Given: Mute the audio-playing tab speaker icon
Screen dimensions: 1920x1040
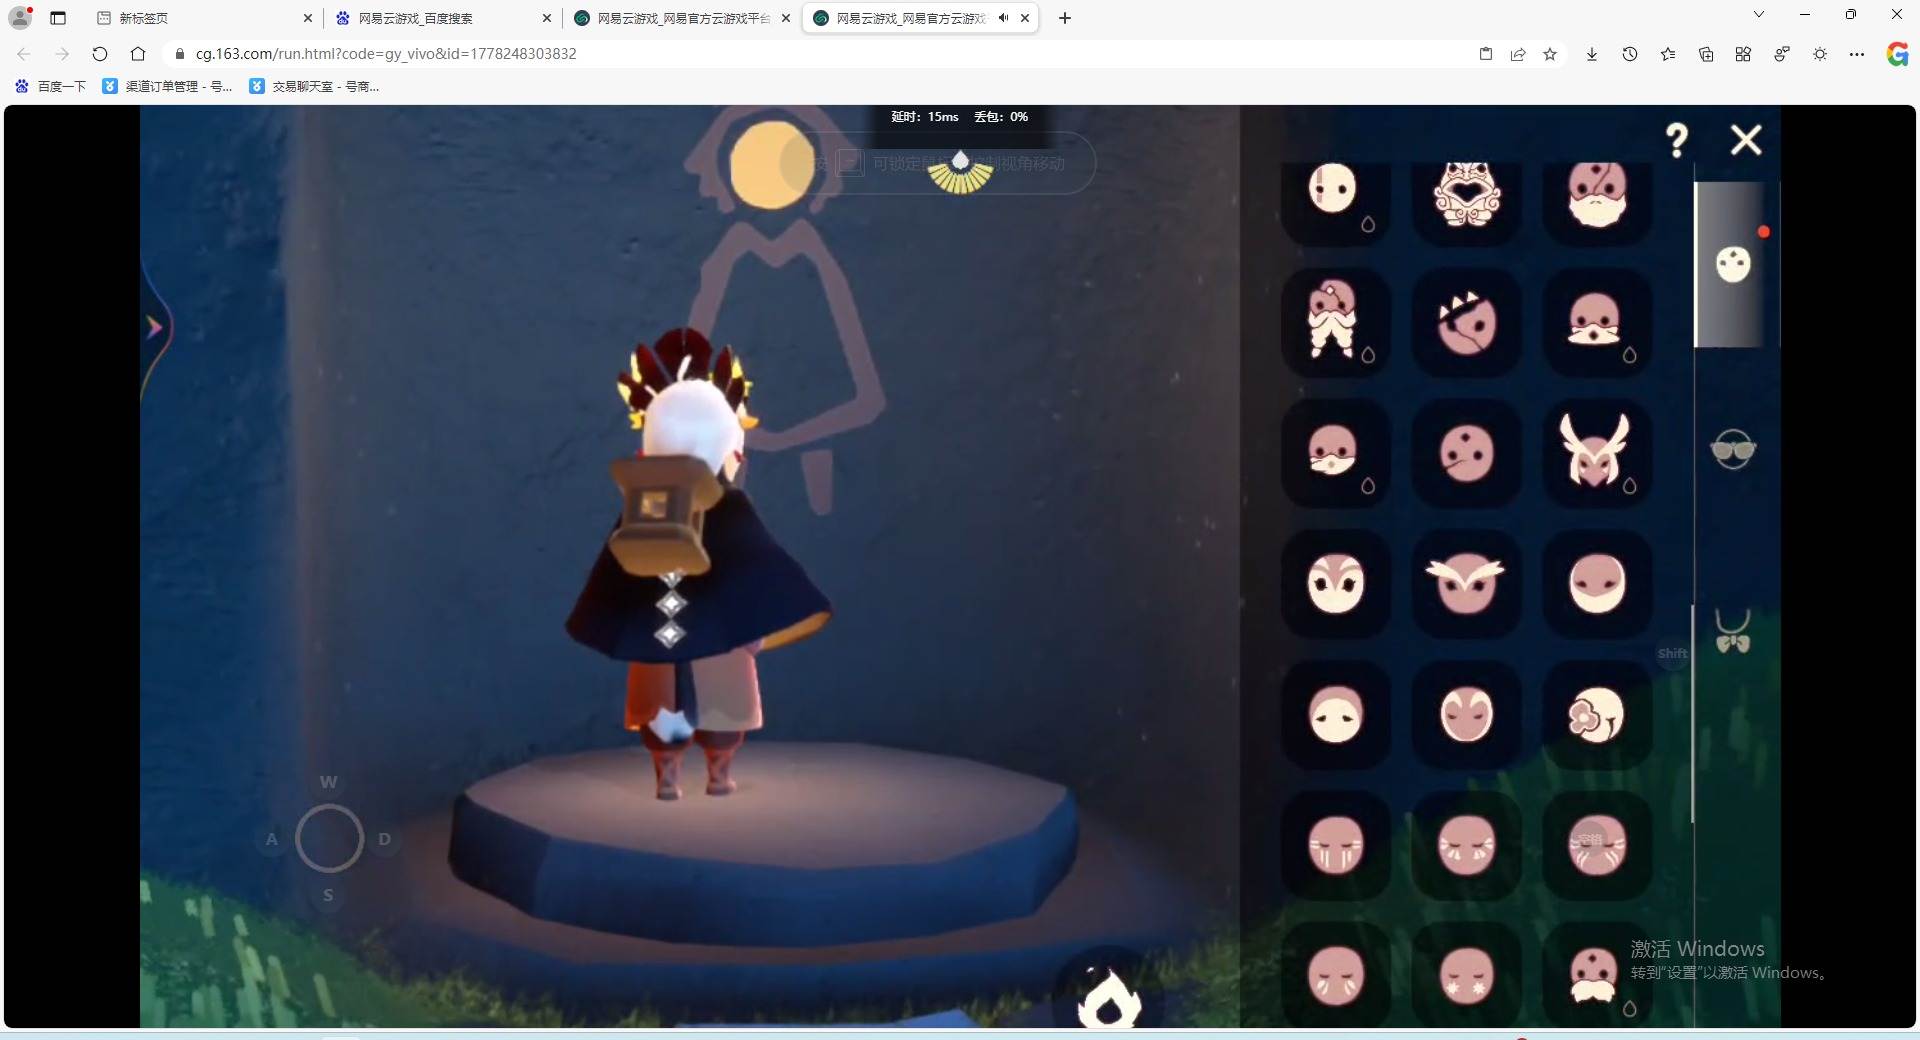Looking at the screenshot, I should click(x=1003, y=18).
